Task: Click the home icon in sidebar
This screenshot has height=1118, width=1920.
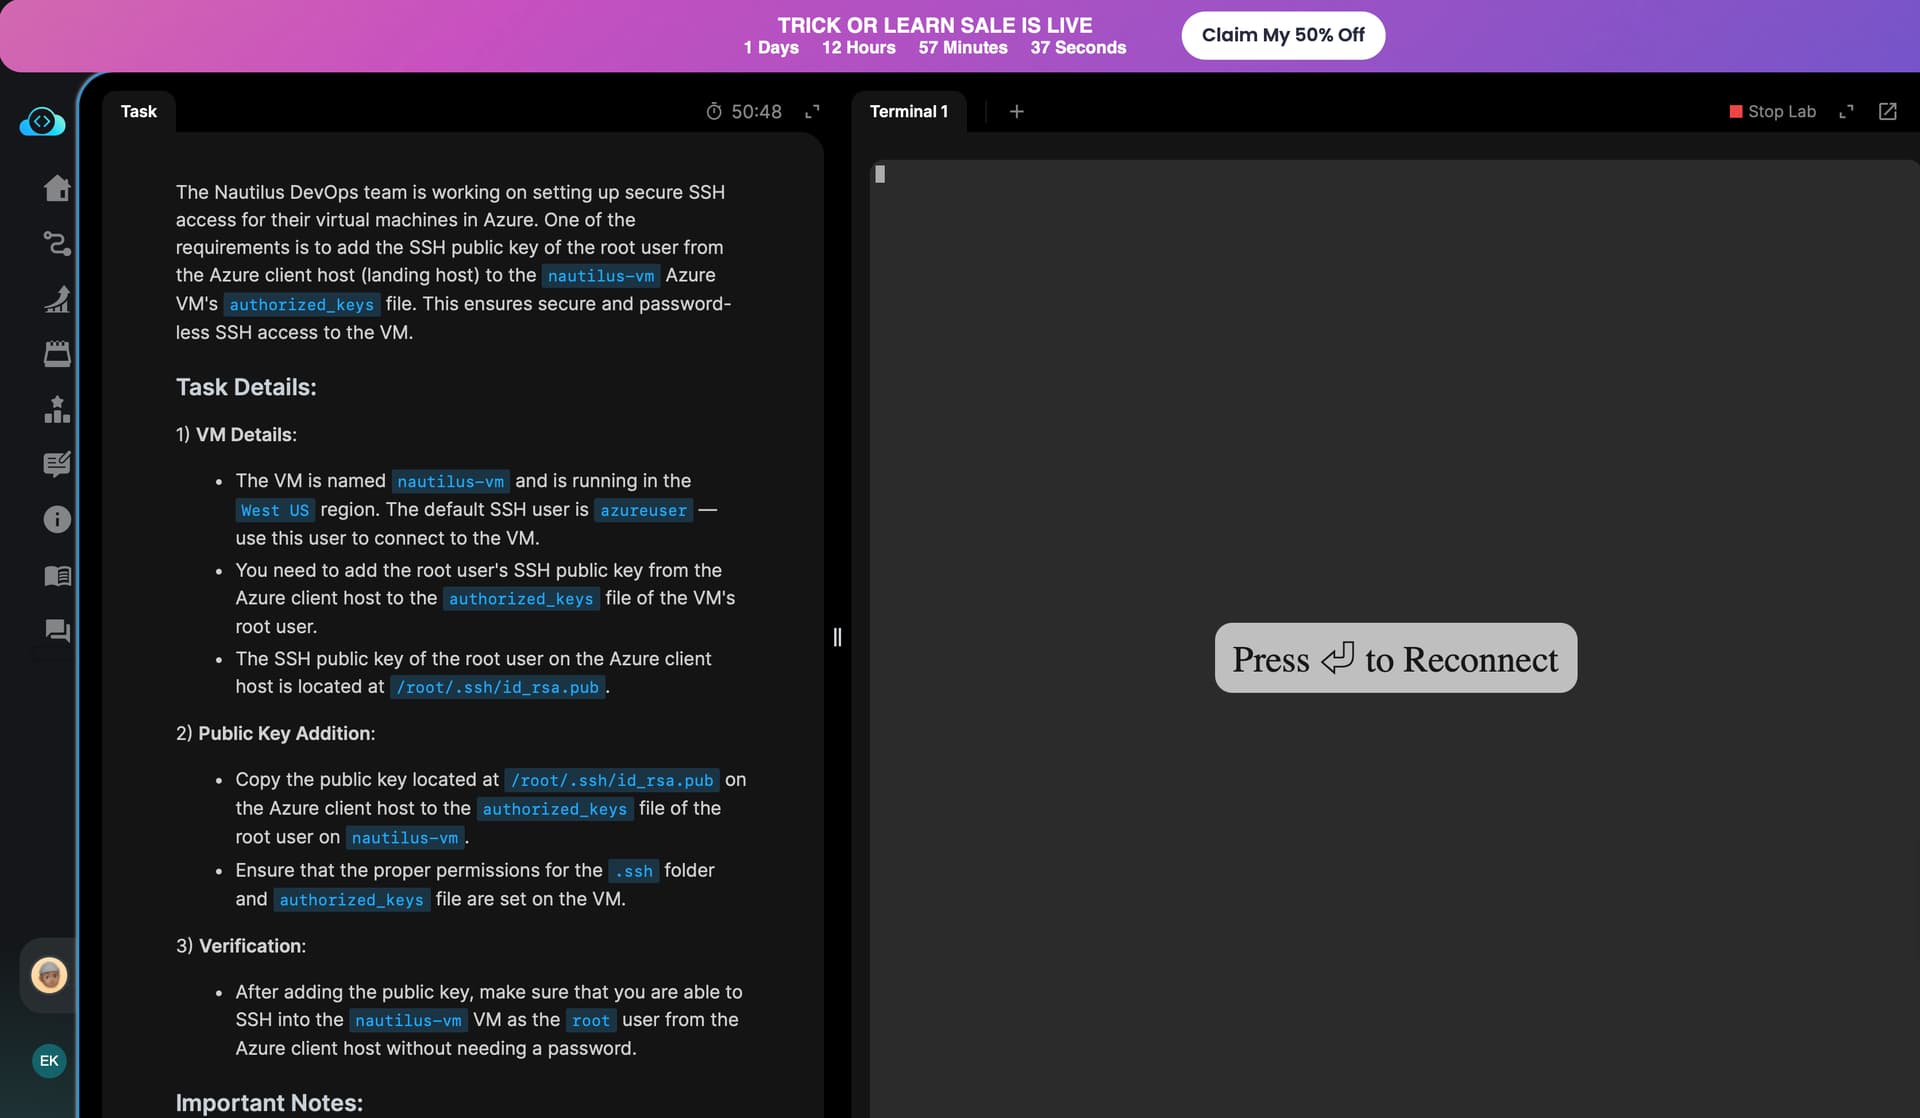Action: point(57,188)
